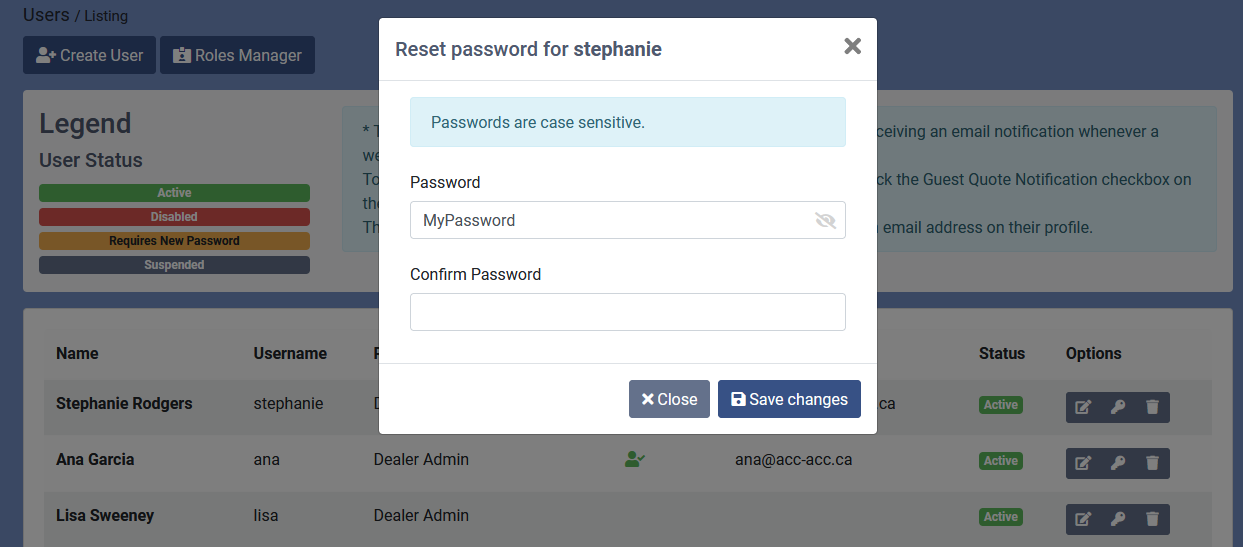
Task: Open password reset key for Stephanie
Action: 1118,407
